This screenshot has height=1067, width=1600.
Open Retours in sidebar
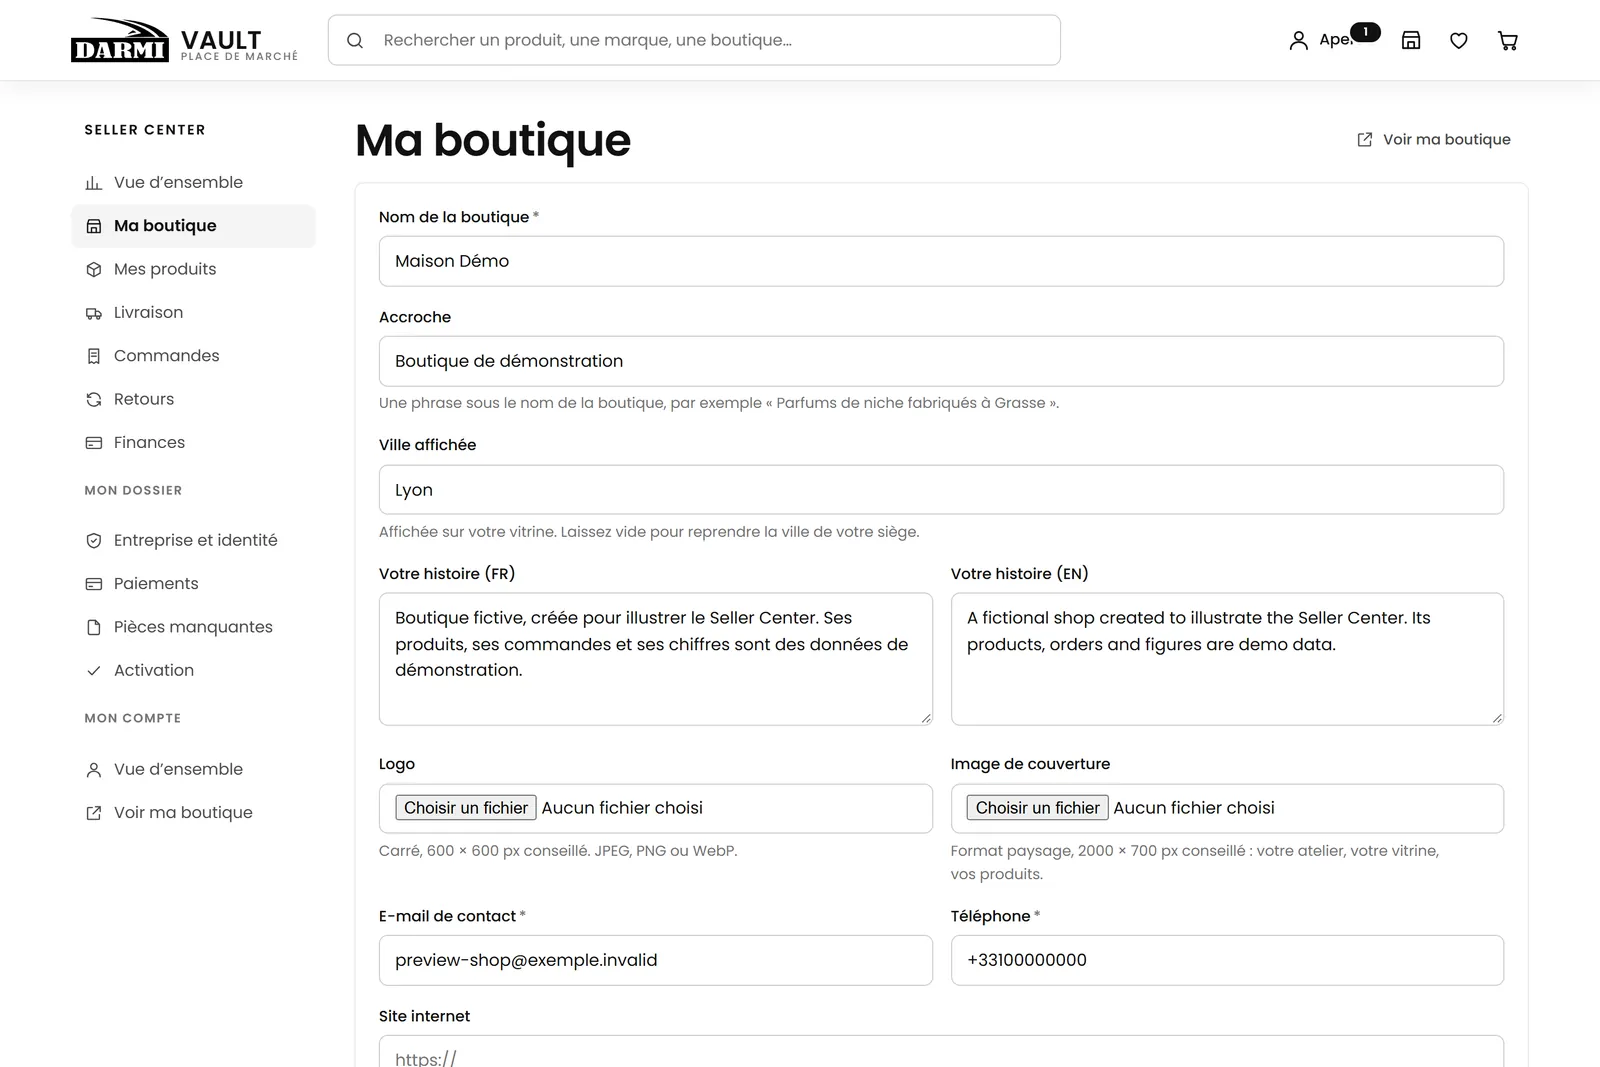193,399
